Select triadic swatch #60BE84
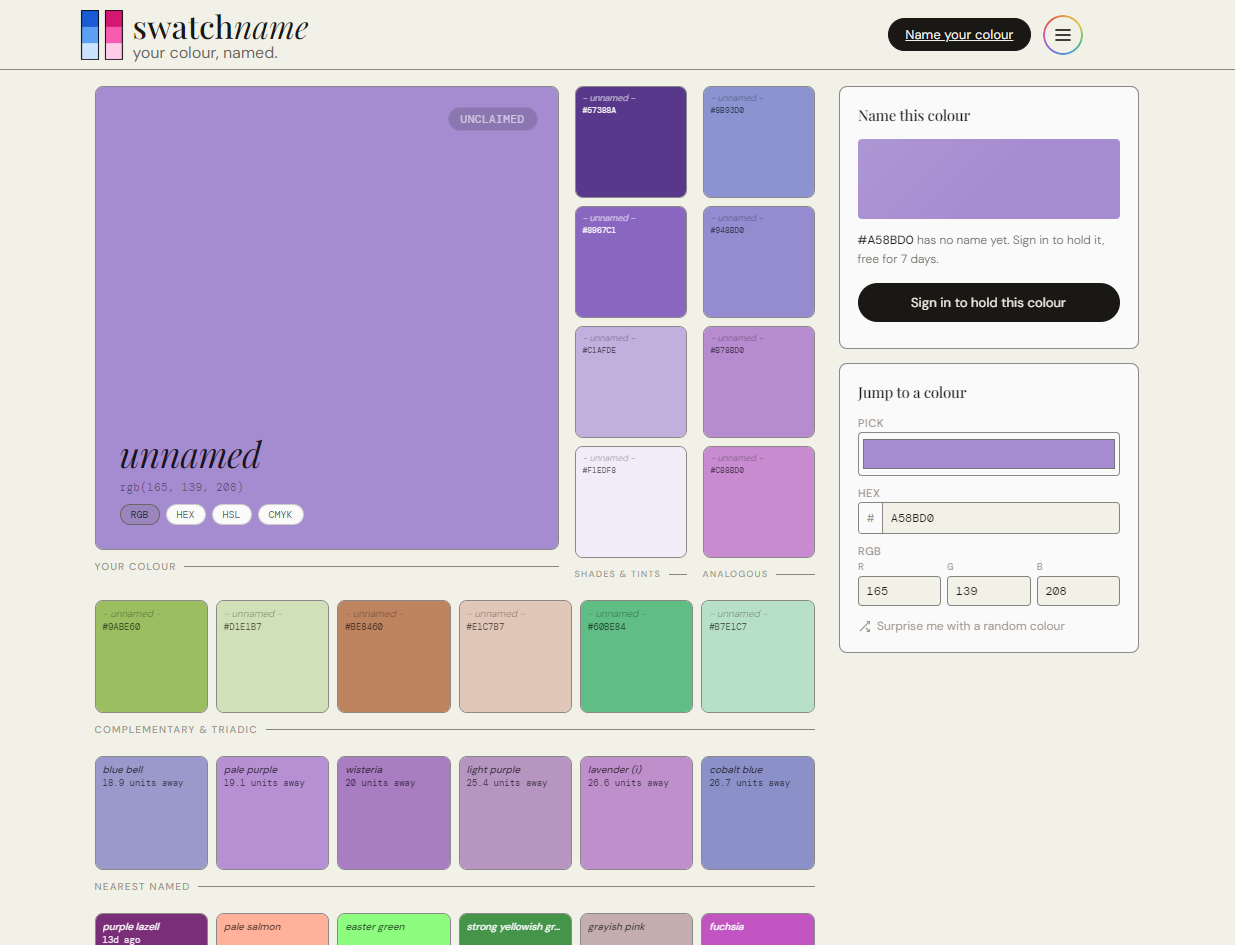This screenshot has width=1235, height=945. (x=636, y=657)
